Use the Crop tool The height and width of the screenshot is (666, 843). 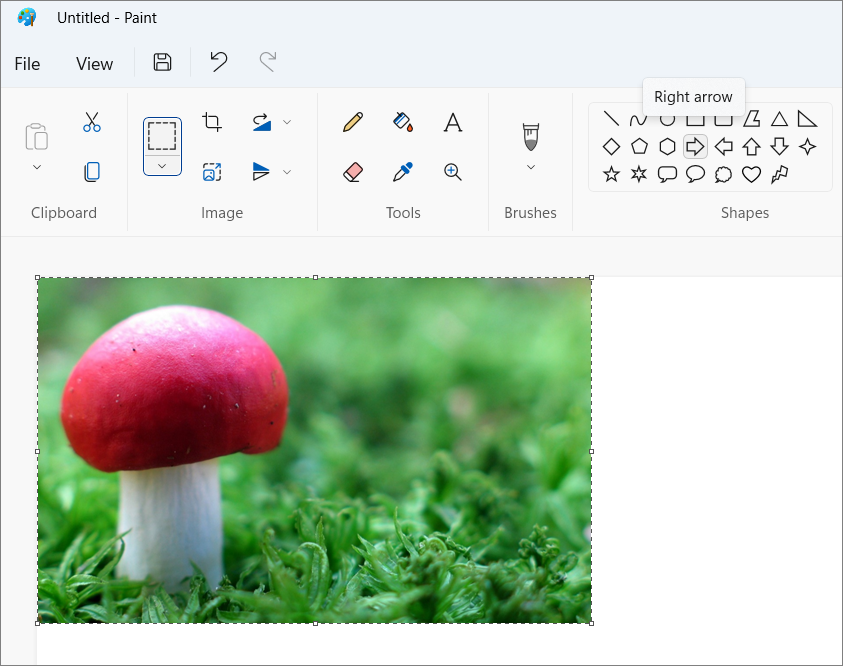pos(212,122)
